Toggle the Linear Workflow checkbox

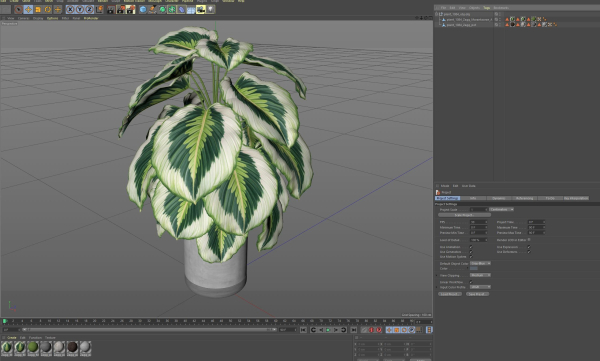click(471, 282)
